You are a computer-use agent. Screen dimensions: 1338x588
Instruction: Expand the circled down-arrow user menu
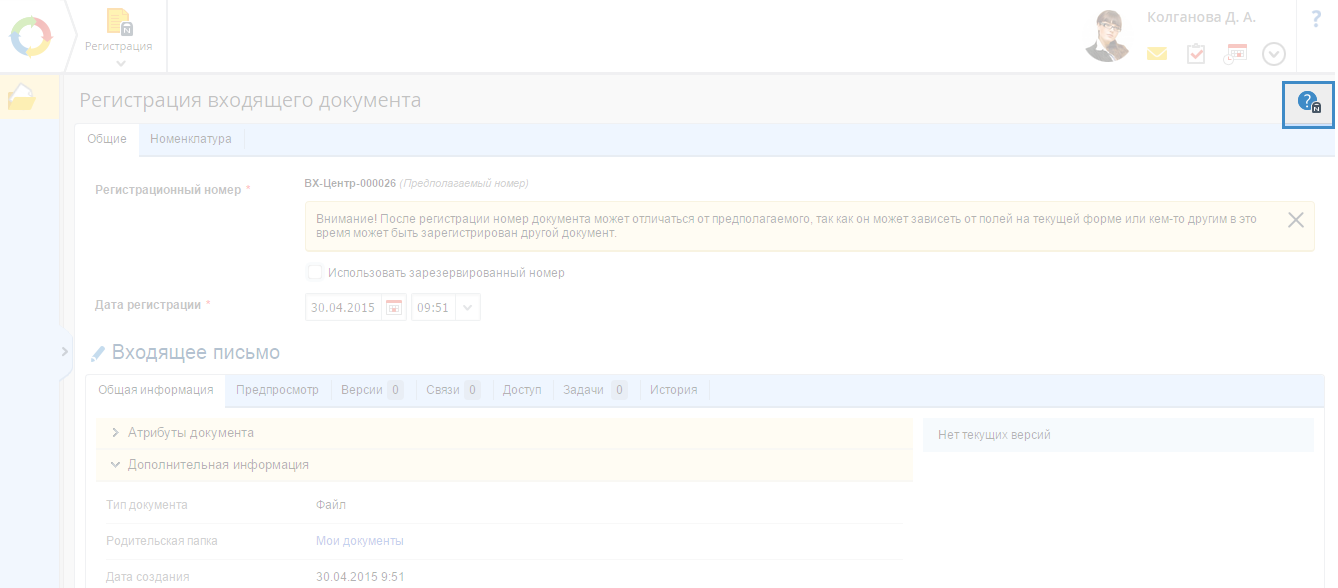(x=1274, y=54)
